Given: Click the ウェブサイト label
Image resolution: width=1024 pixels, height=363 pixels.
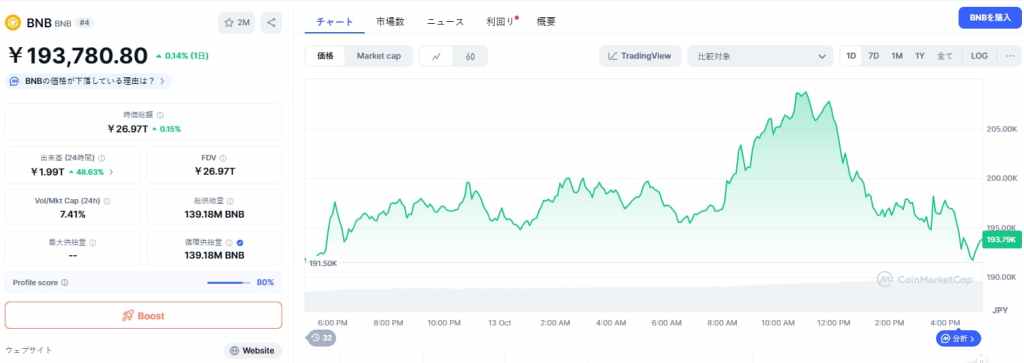Looking at the screenshot, I should (x=29, y=351).
